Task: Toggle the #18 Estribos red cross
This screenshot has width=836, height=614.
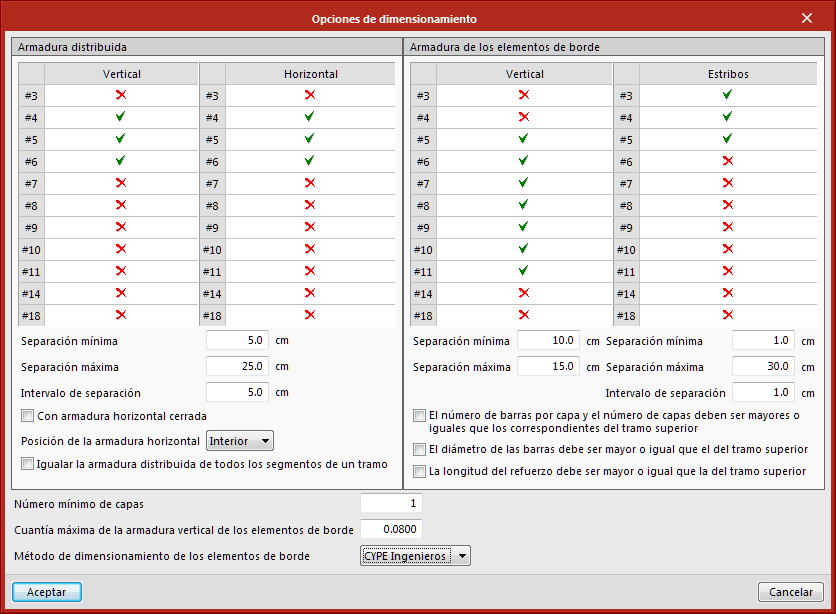Action: click(x=727, y=315)
